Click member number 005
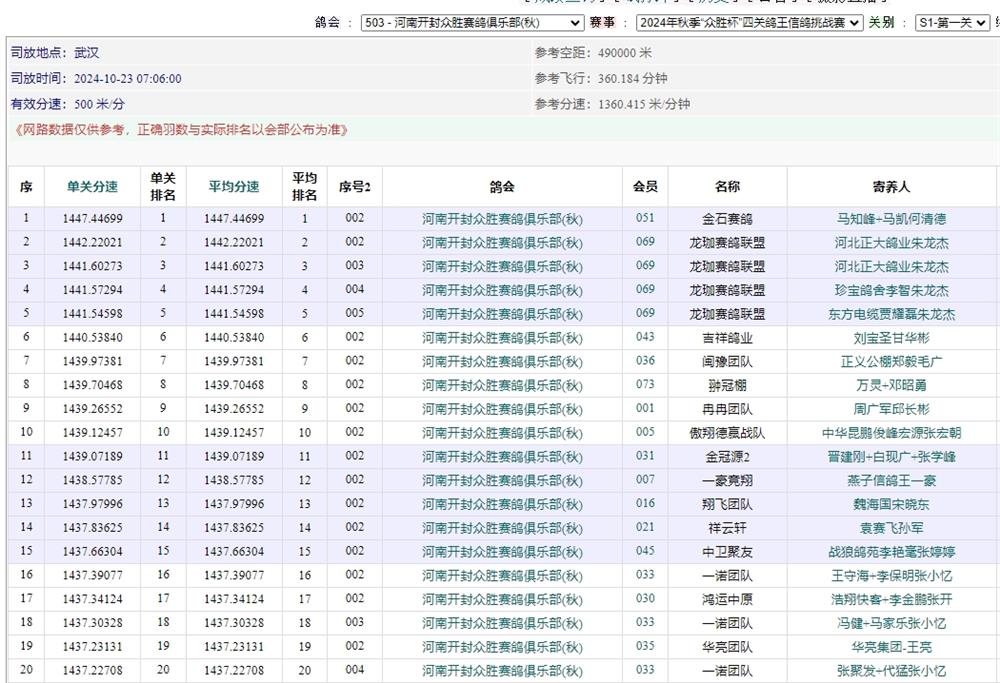The width and height of the screenshot is (1000, 683). (x=645, y=432)
